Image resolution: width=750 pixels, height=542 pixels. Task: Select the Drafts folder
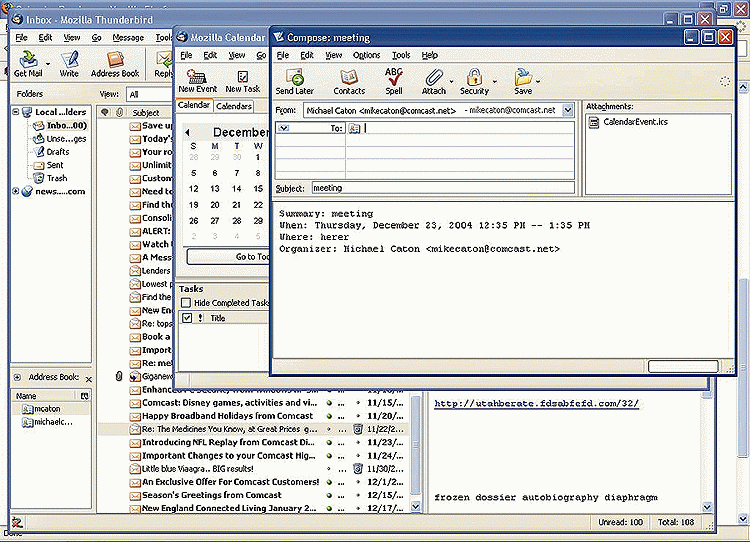[x=51, y=152]
